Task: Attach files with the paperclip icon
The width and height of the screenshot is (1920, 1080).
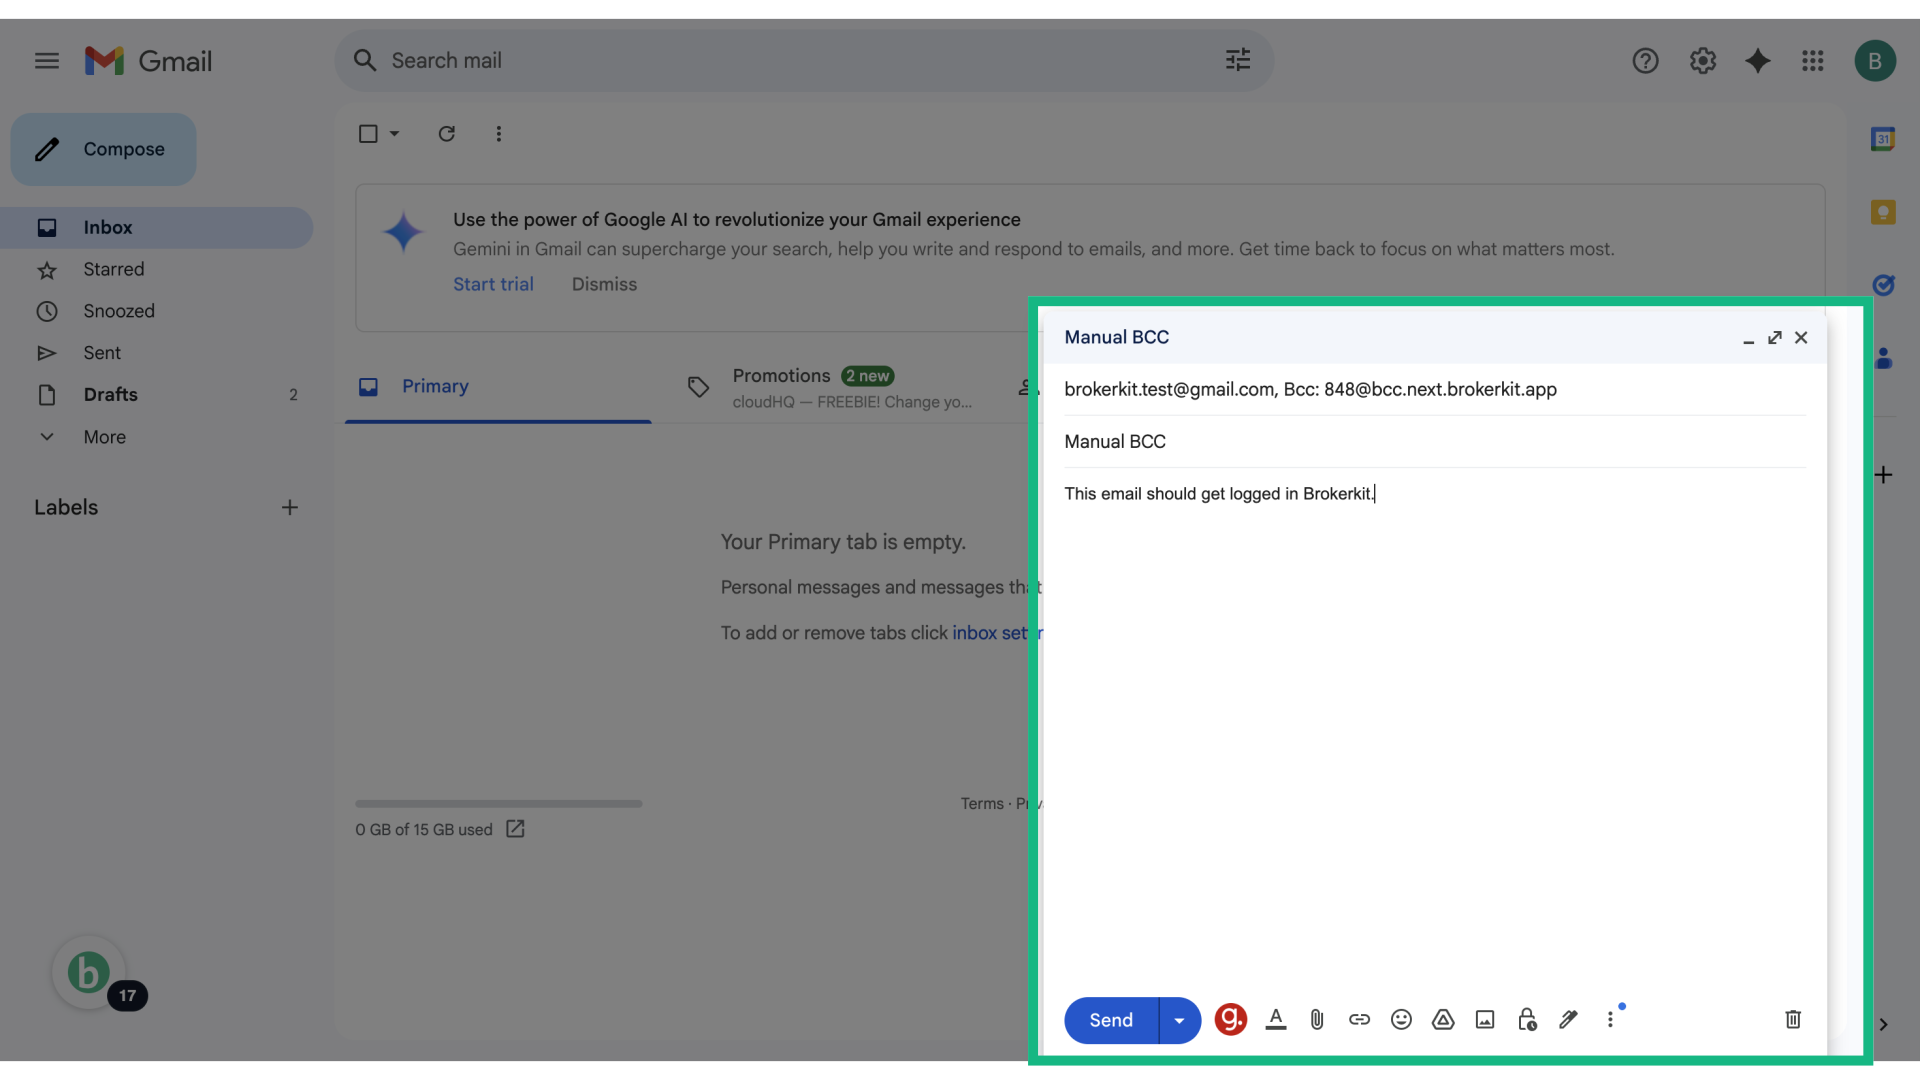Action: (x=1317, y=1019)
